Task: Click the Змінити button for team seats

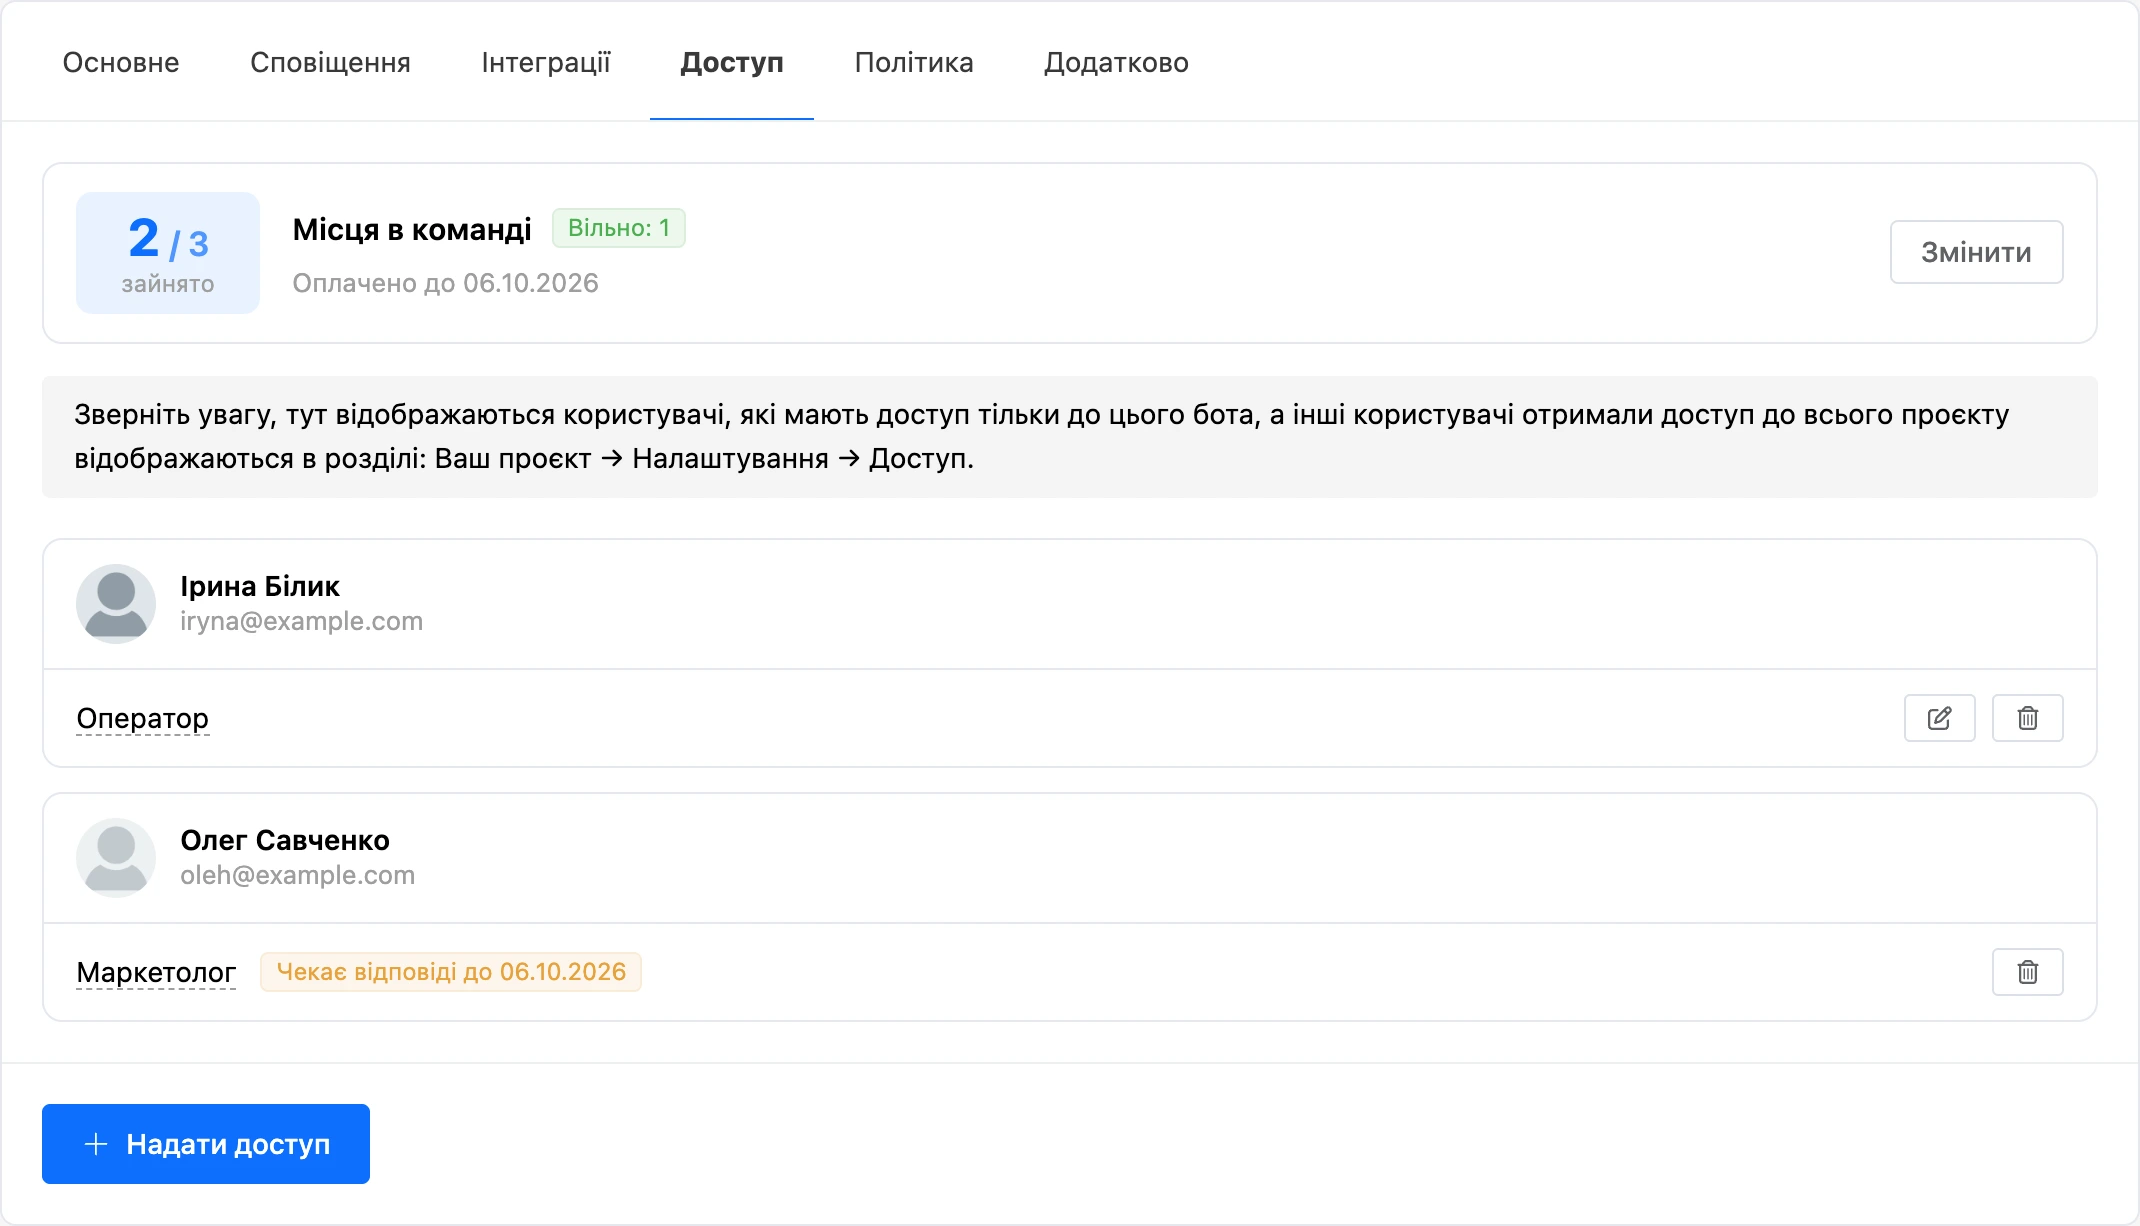Action: pos(1976,252)
